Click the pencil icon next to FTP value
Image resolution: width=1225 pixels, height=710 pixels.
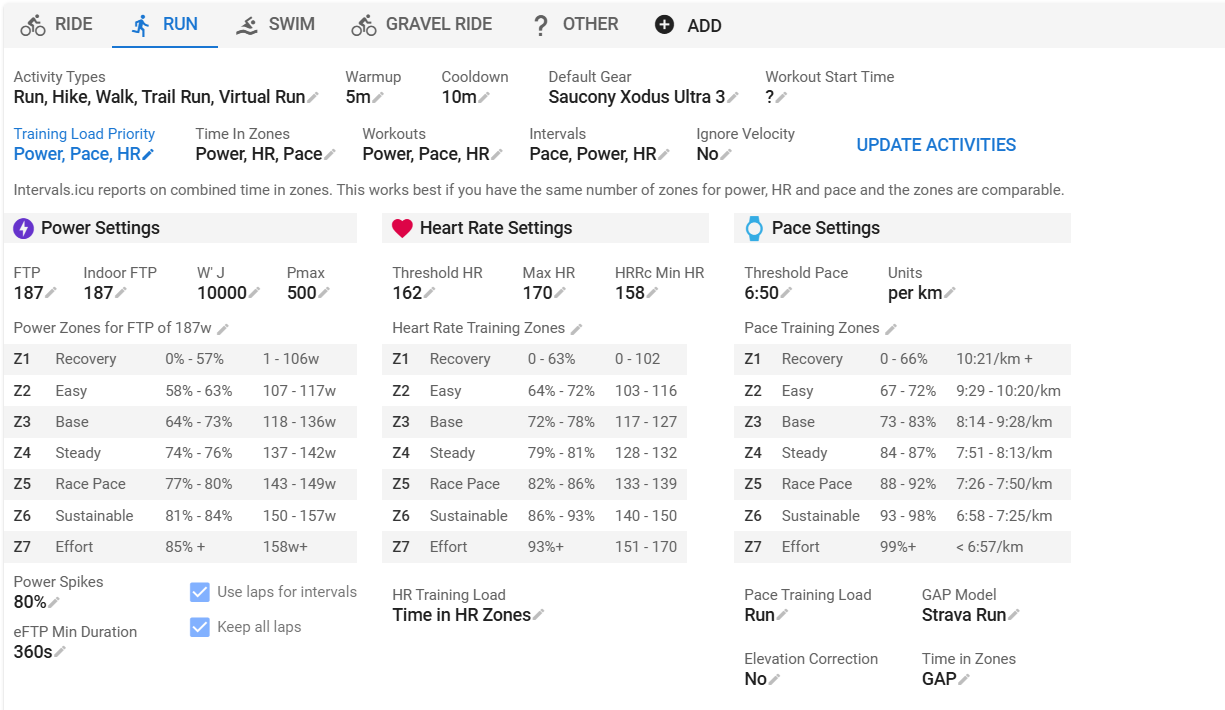point(51,293)
